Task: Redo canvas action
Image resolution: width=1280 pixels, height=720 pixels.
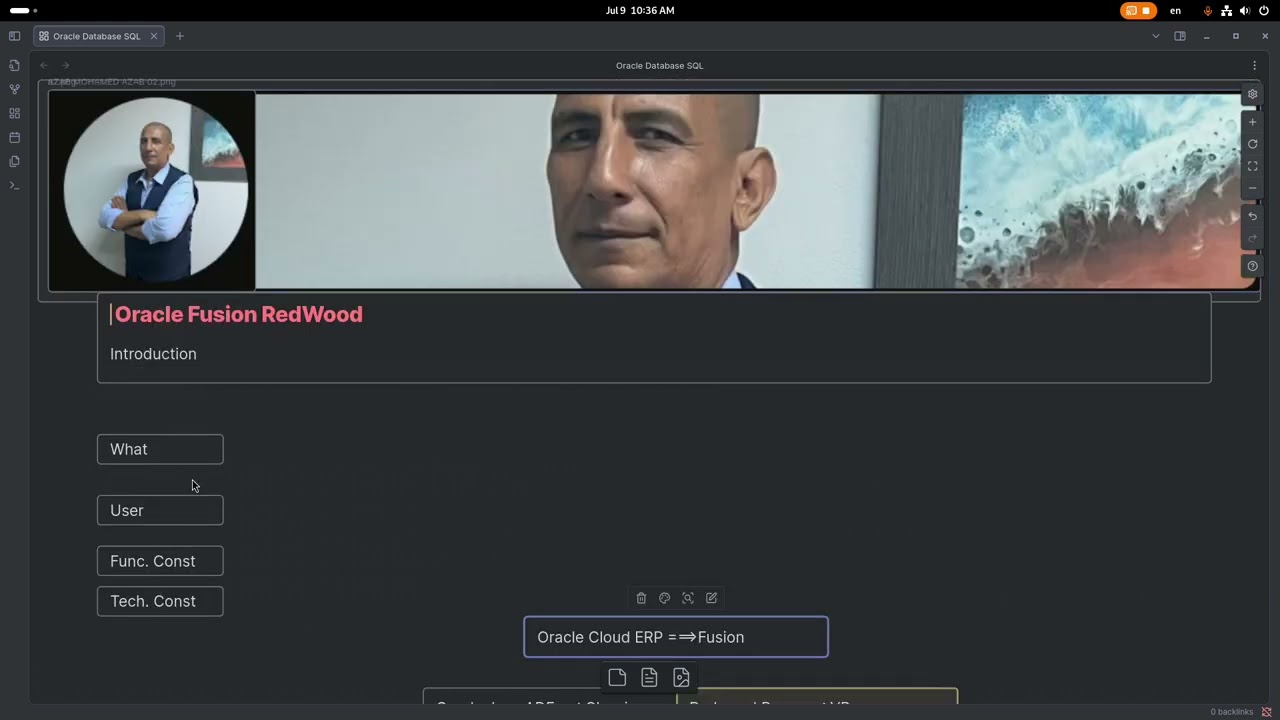Action: pos(1252,238)
